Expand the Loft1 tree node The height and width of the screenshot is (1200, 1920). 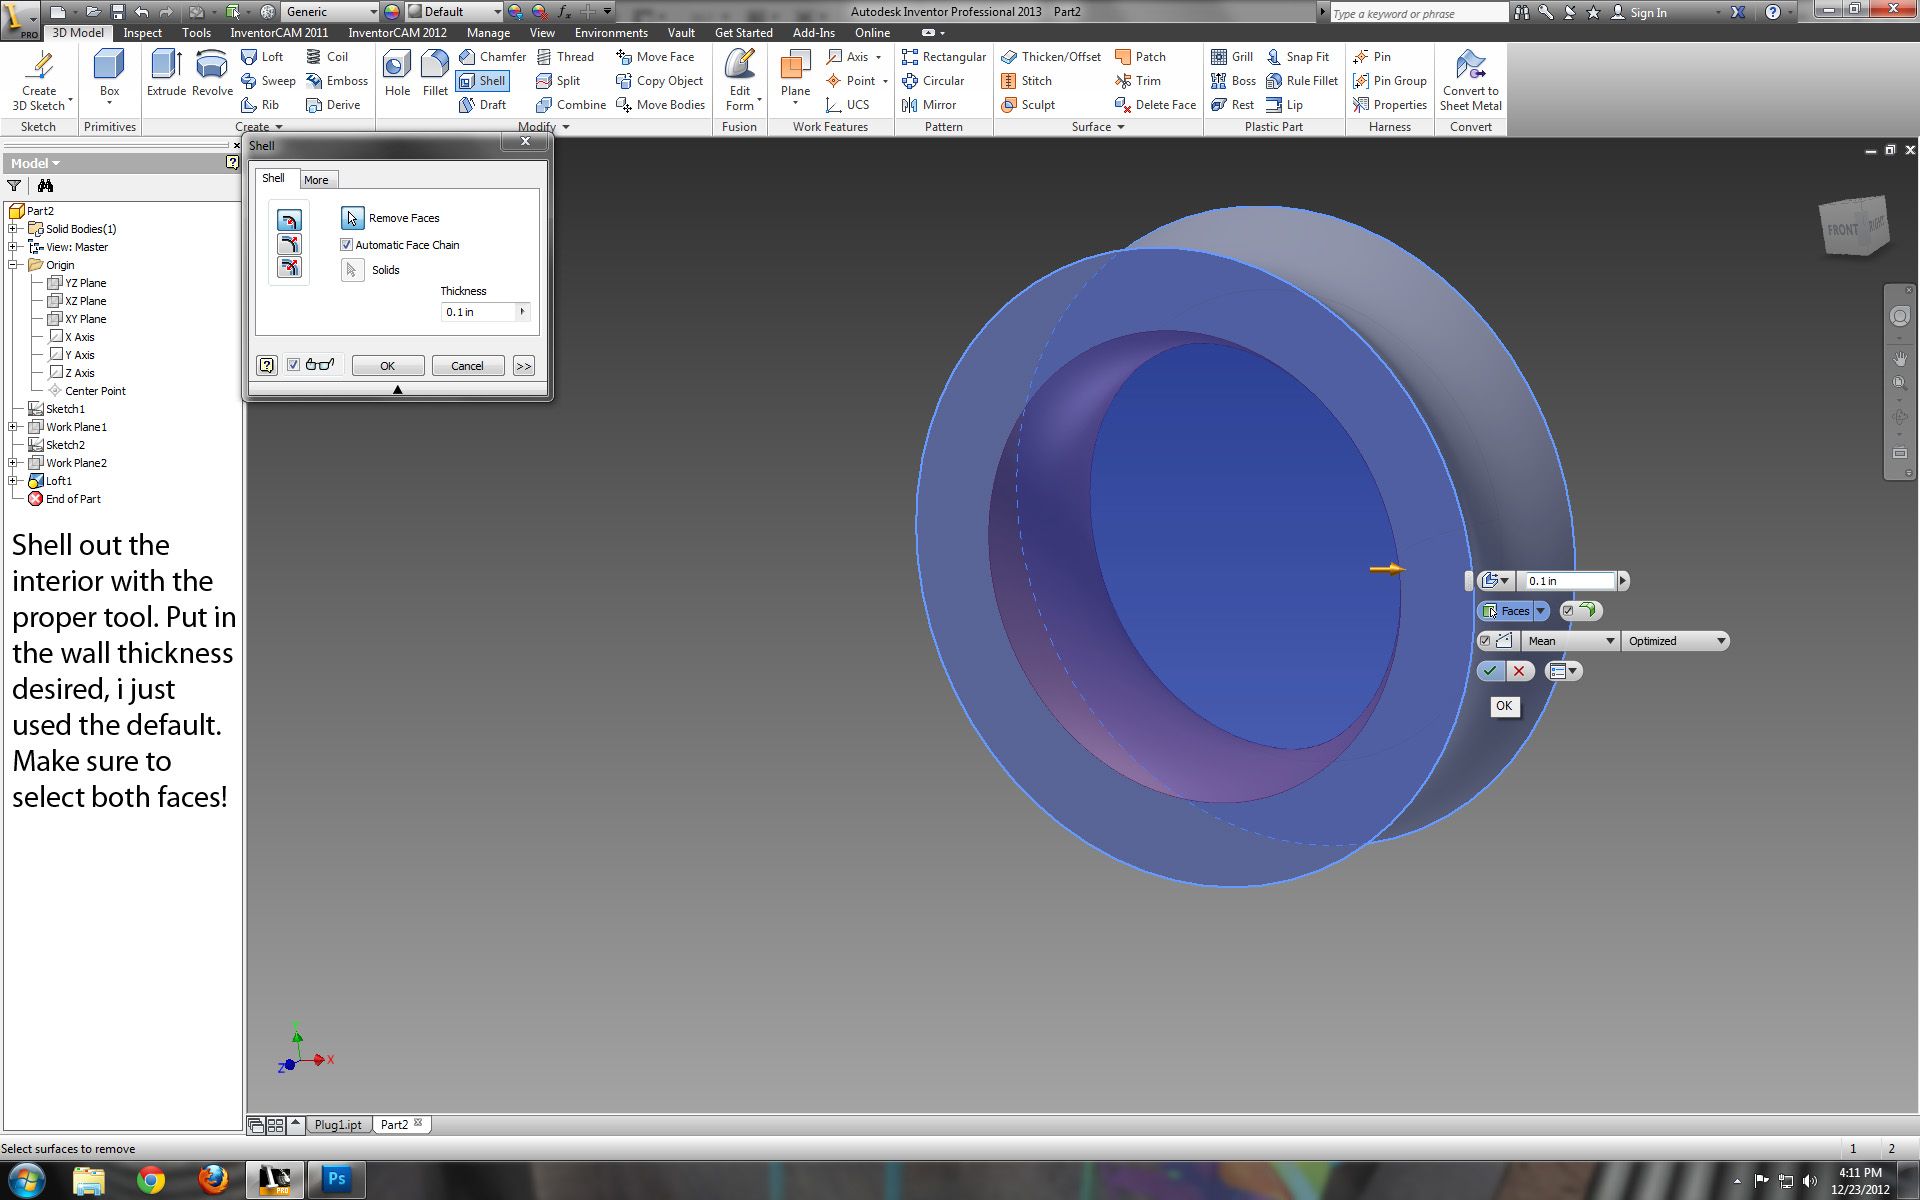(x=14, y=481)
